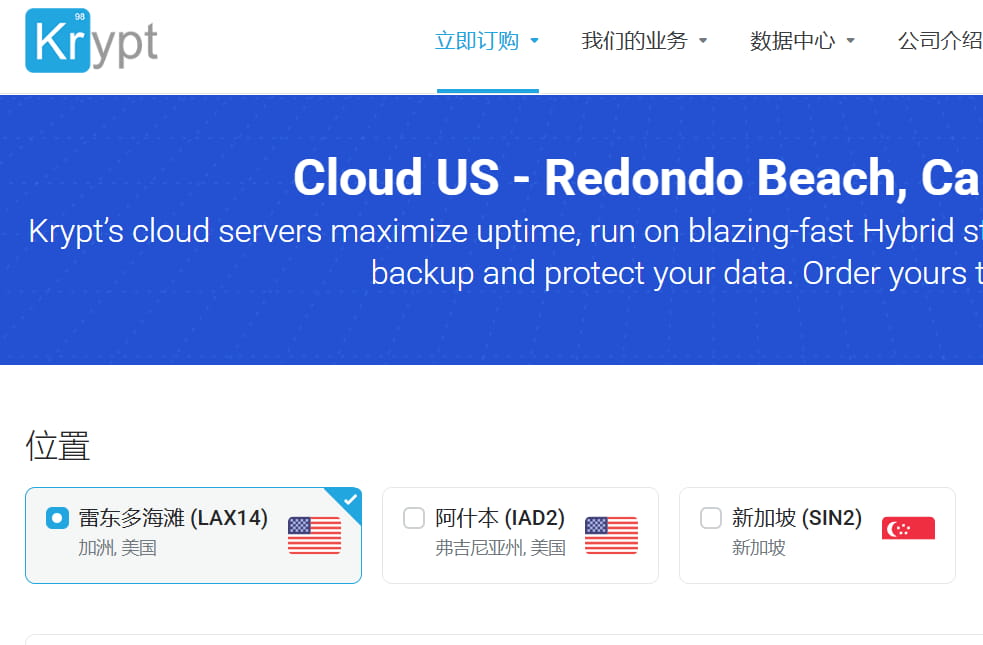Screen dimensions: 983x645
Task: Click the Krypt logo
Action: [x=92, y=41]
